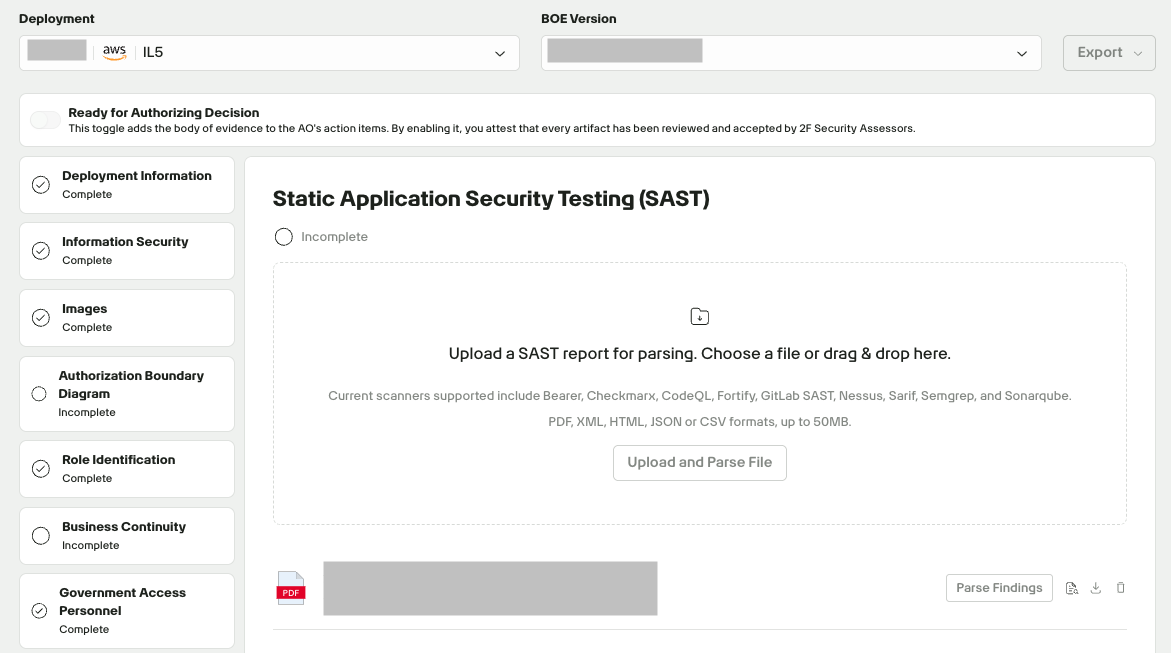The height and width of the screenshot is (653, 1171).
Task: Expand the Deployment dropdown chevron
Action: coord(500,53)
